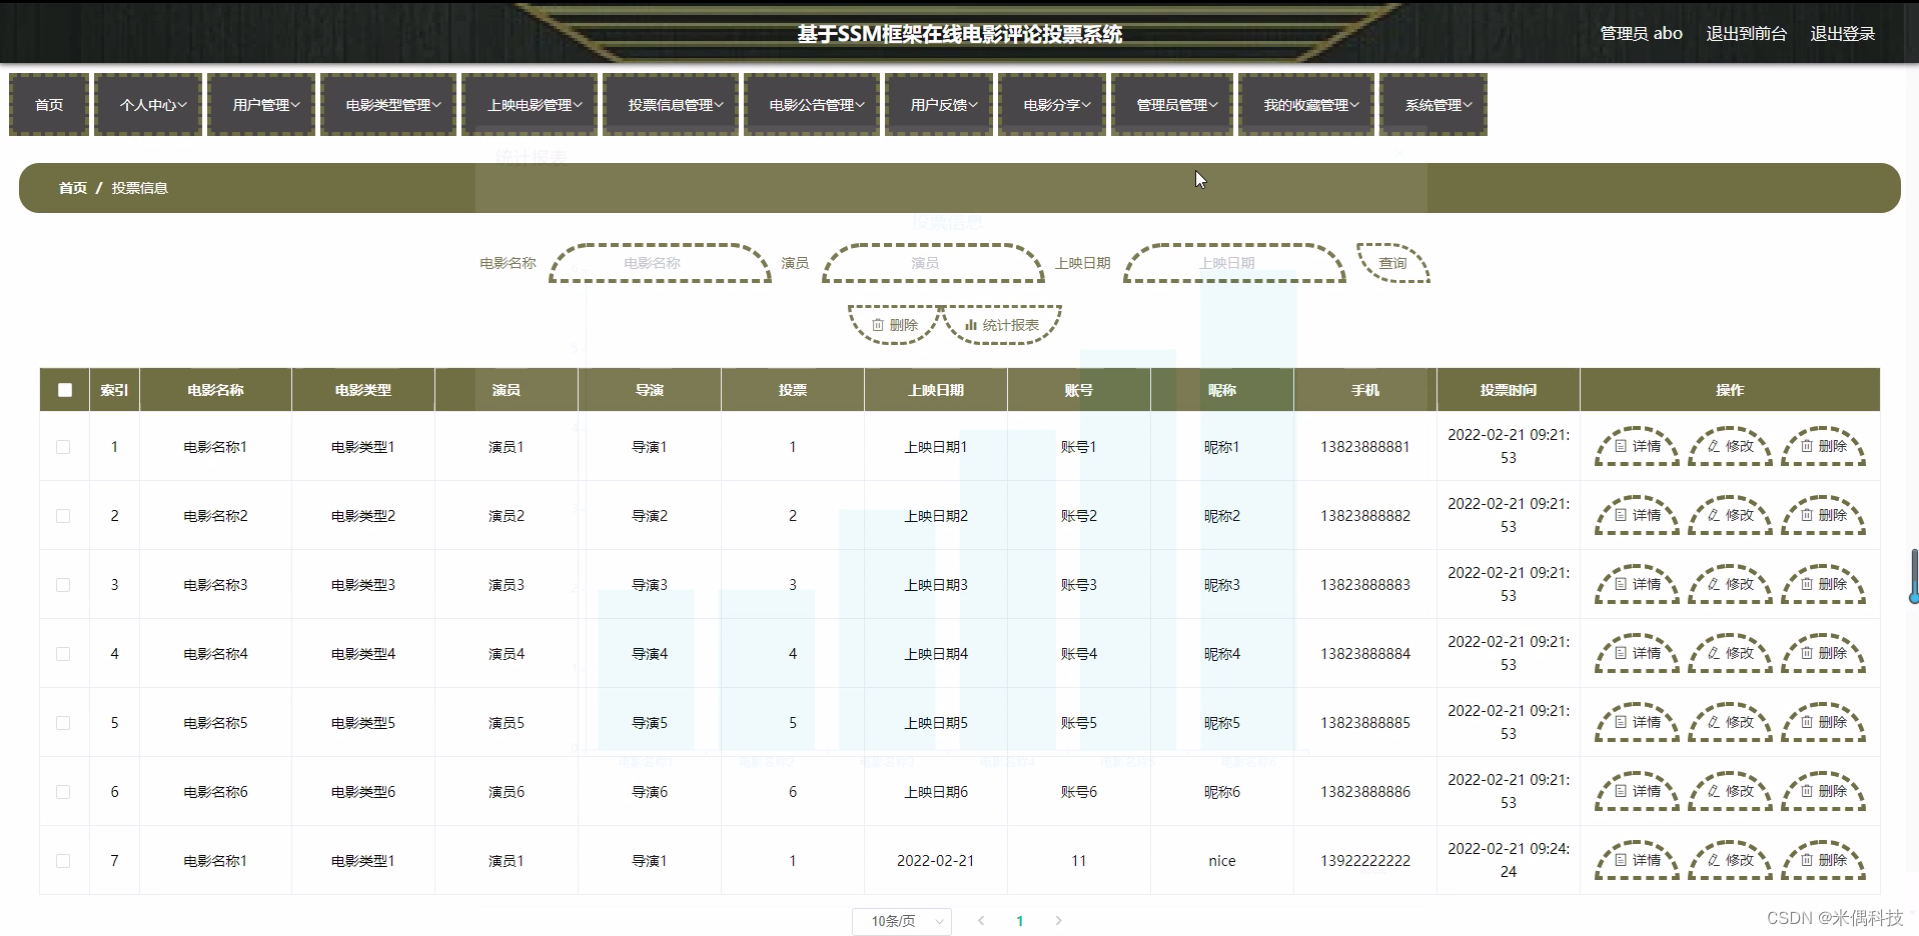Click the bulk delete trash icon
This screenshot has width=1919, height=936.
click(x=893, y=324)
